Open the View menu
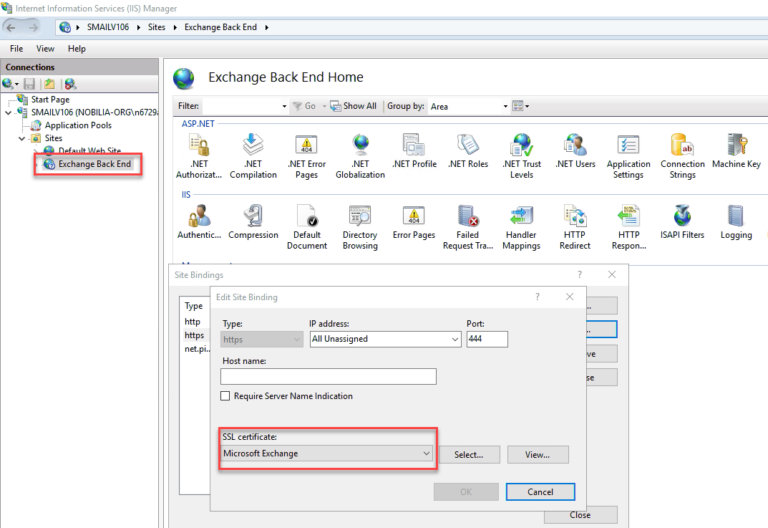 [45, 48]
